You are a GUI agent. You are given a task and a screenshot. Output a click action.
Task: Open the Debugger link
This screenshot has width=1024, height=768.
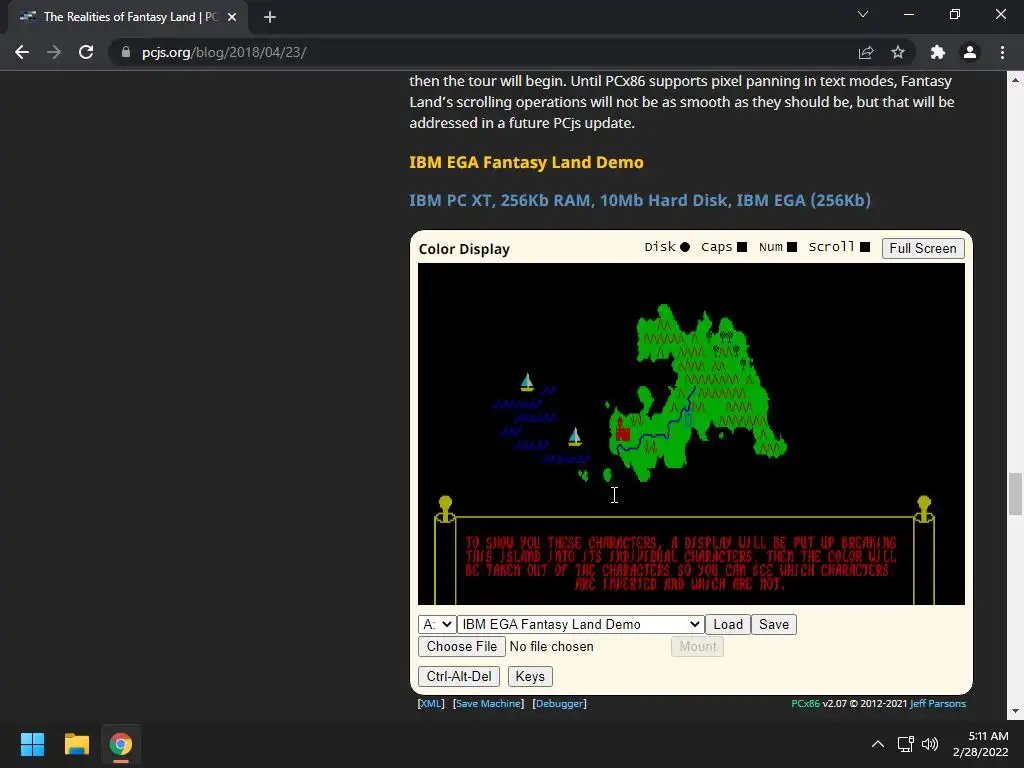560,703
